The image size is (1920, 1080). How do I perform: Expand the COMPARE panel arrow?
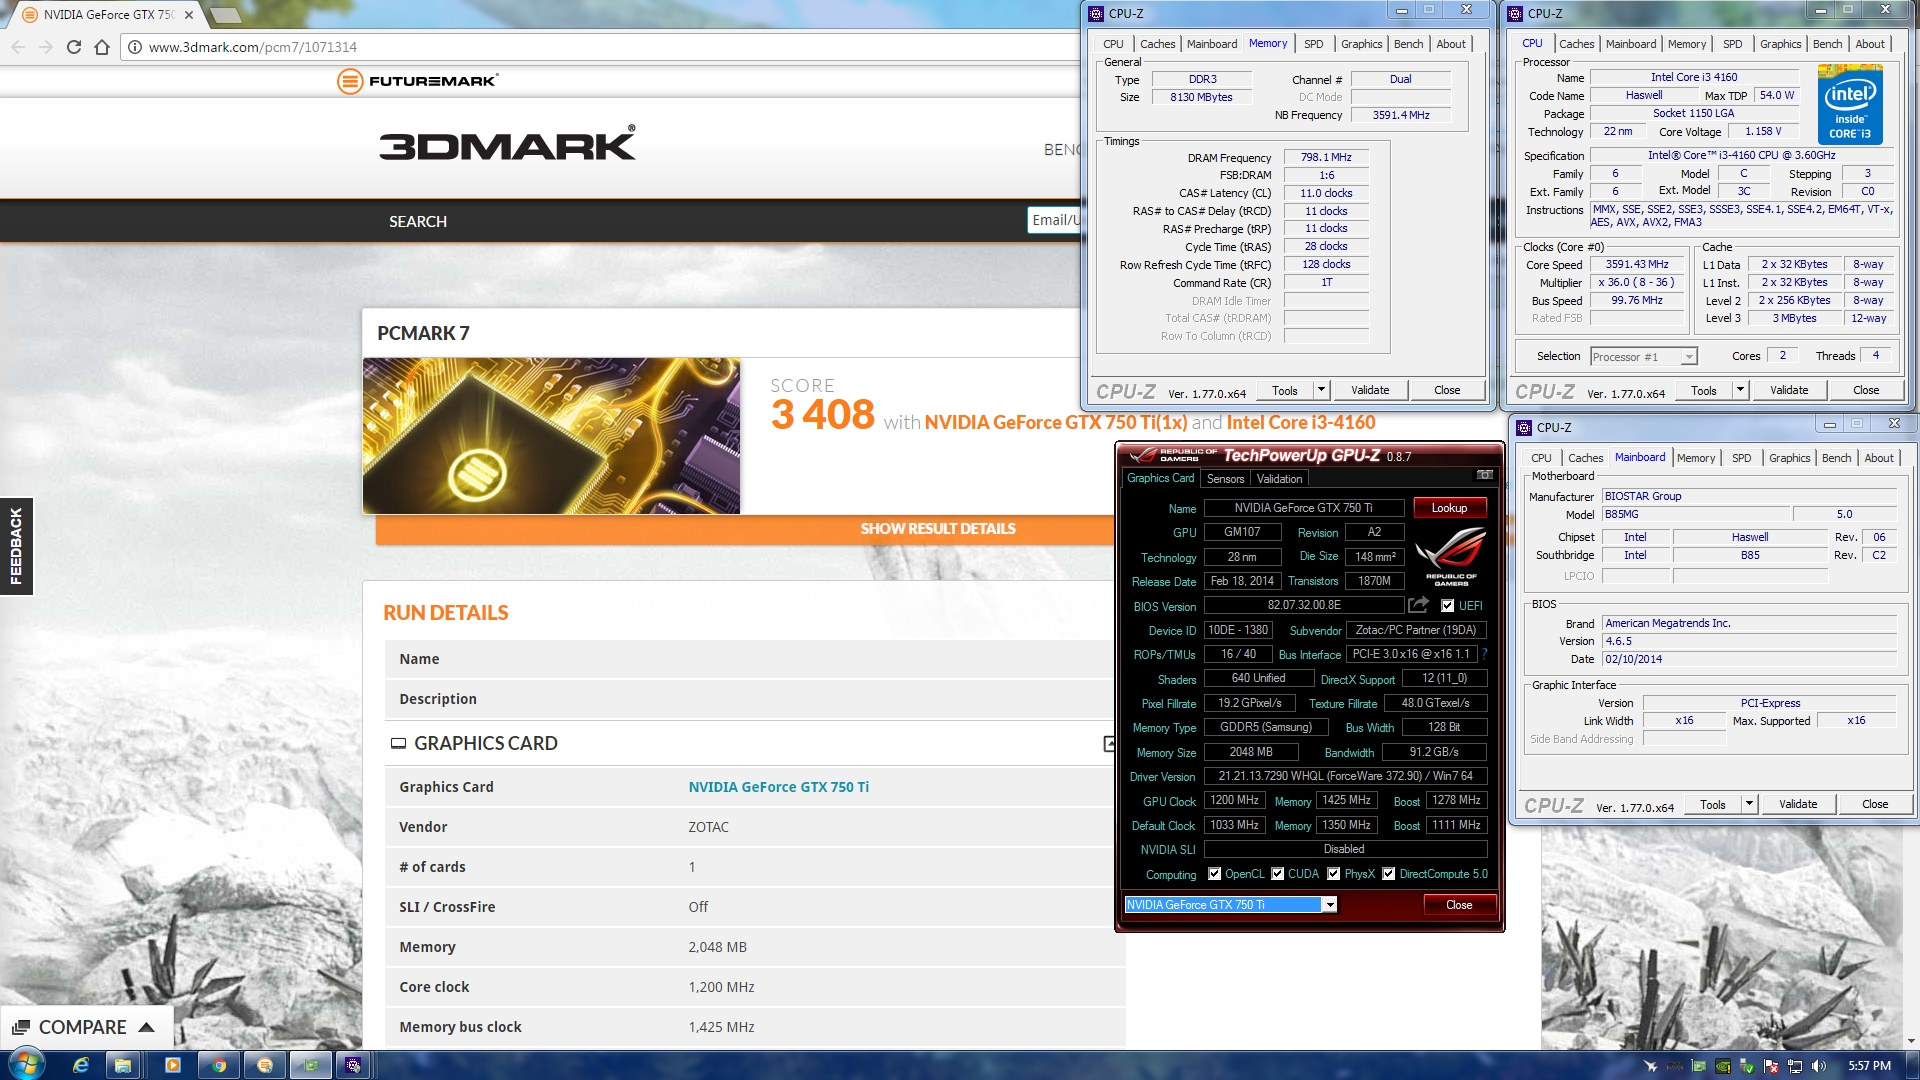point(147,1027)
